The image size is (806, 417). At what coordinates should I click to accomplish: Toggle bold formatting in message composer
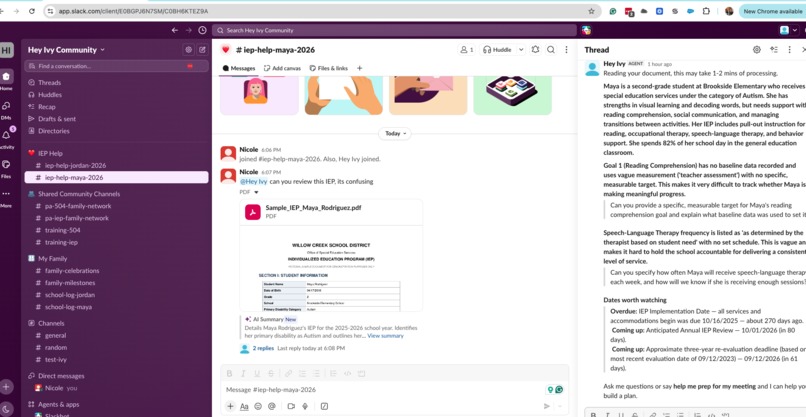click(230, 374)
